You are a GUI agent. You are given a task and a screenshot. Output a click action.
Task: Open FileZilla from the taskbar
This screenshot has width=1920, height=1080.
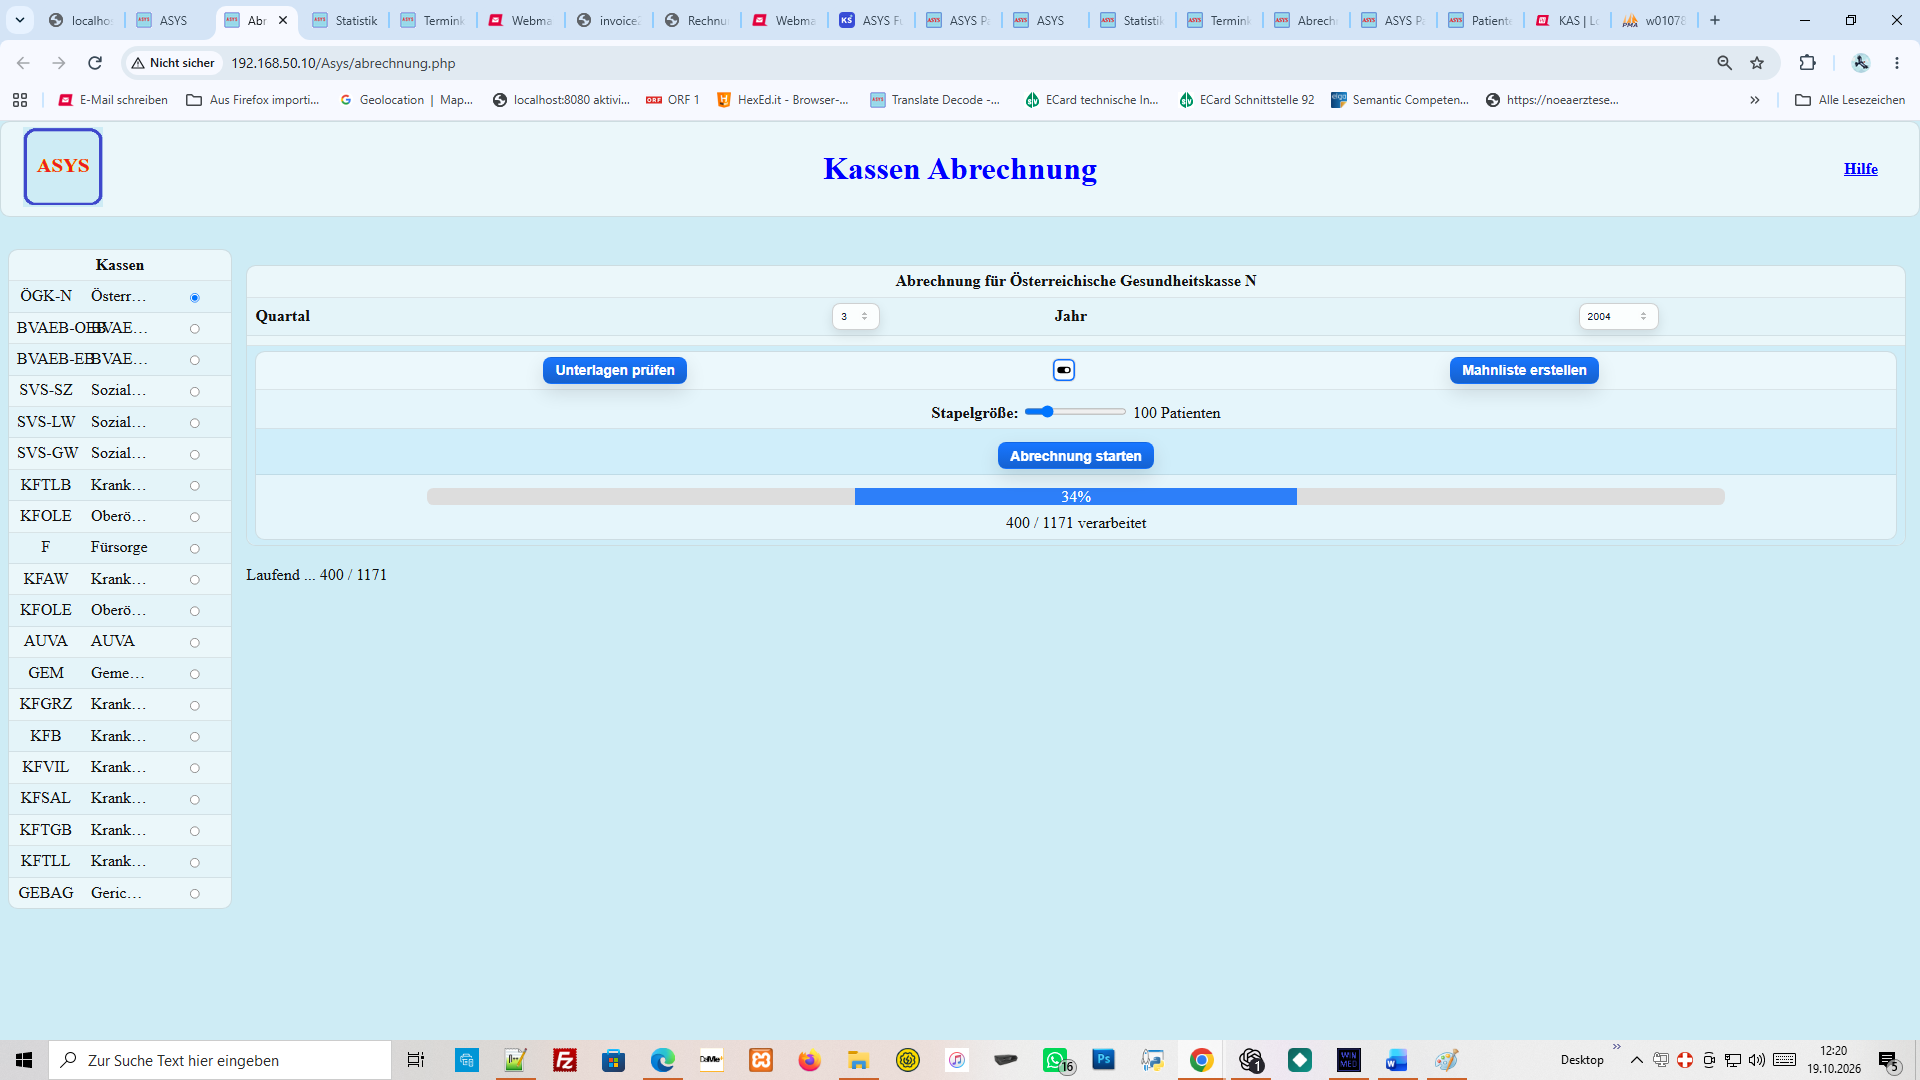pyautogui.click(x=565, y=1060)
